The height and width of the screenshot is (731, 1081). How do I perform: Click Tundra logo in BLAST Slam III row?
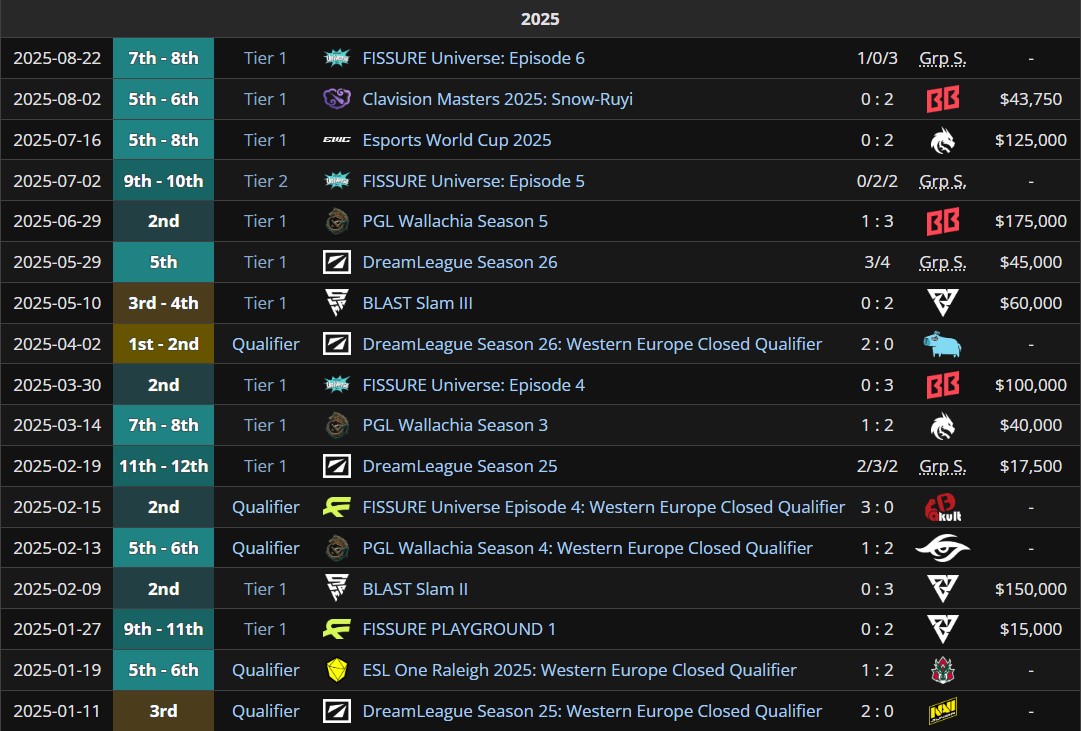pyautogui.click(x=942, y=303)
